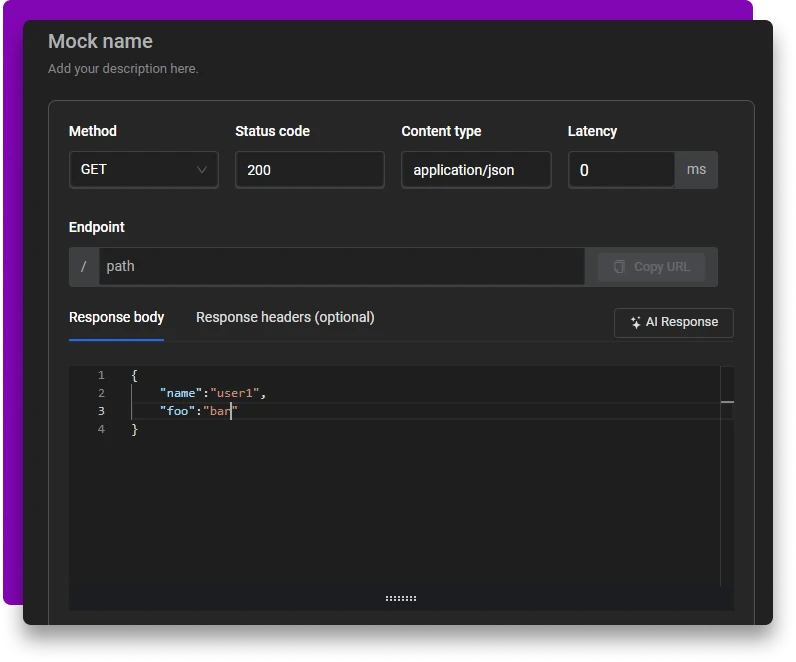Screen dimensions: 796x662
Task: Click the code editor vertical scrollbar
Action: tap(727, 476)
